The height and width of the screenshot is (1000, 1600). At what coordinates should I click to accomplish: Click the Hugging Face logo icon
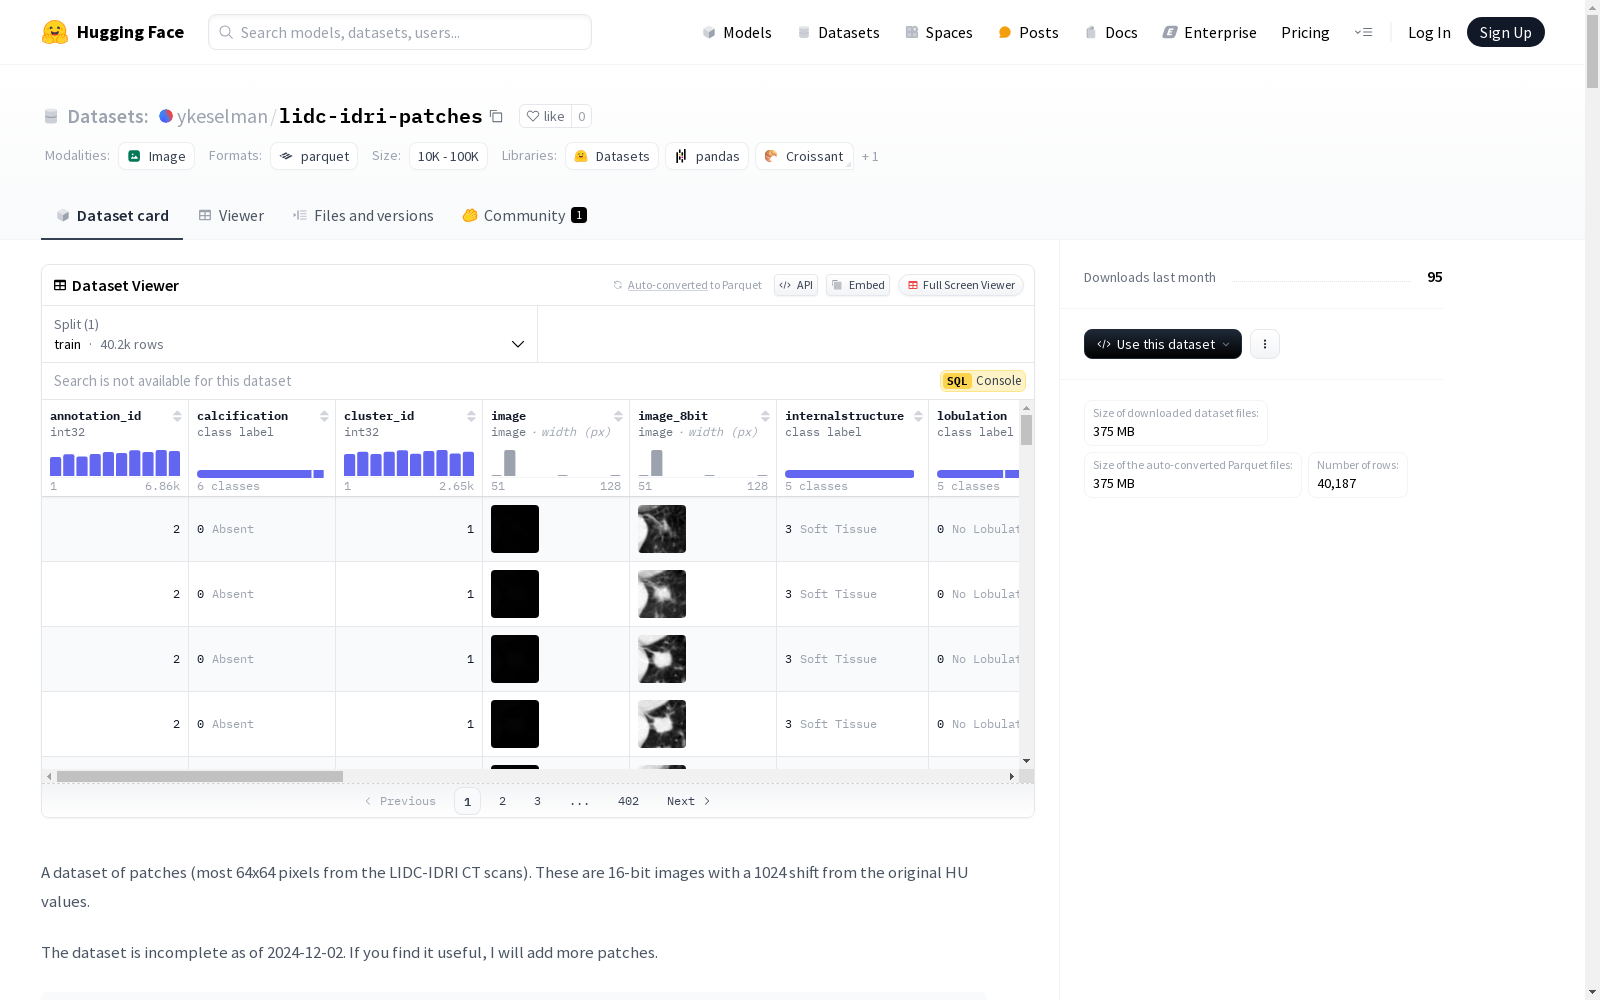pyautogui.click(x=55, y=32)
